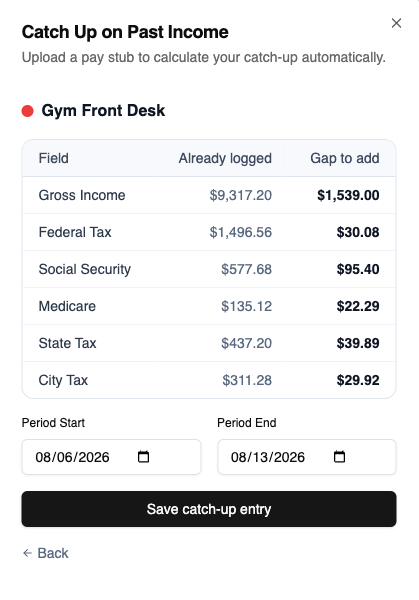Click State Tax already logged $437.20
The image size is (419, 600).
[246, 343]
